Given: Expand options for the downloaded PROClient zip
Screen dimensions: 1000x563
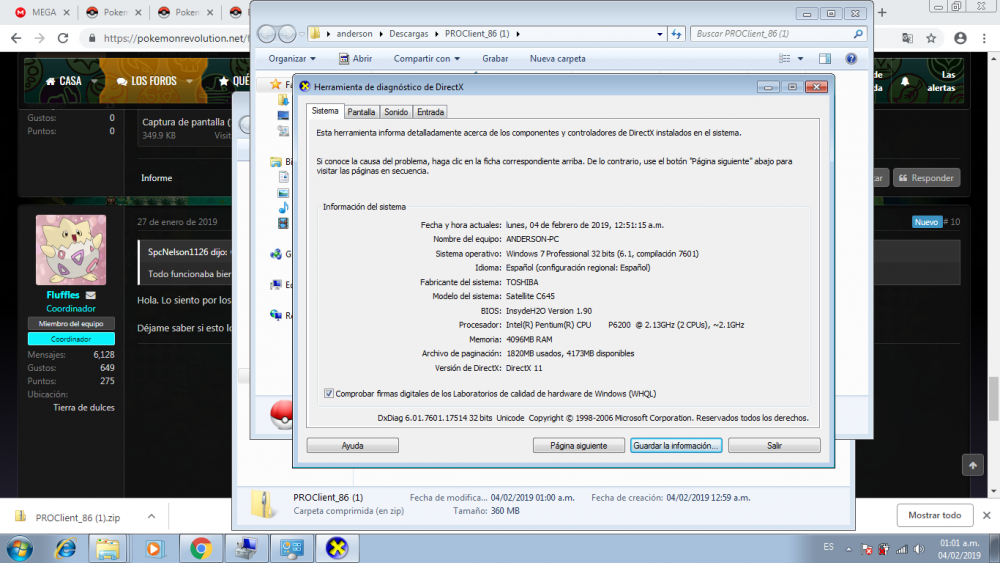Looking at the screenshot, I should point(152,517).
